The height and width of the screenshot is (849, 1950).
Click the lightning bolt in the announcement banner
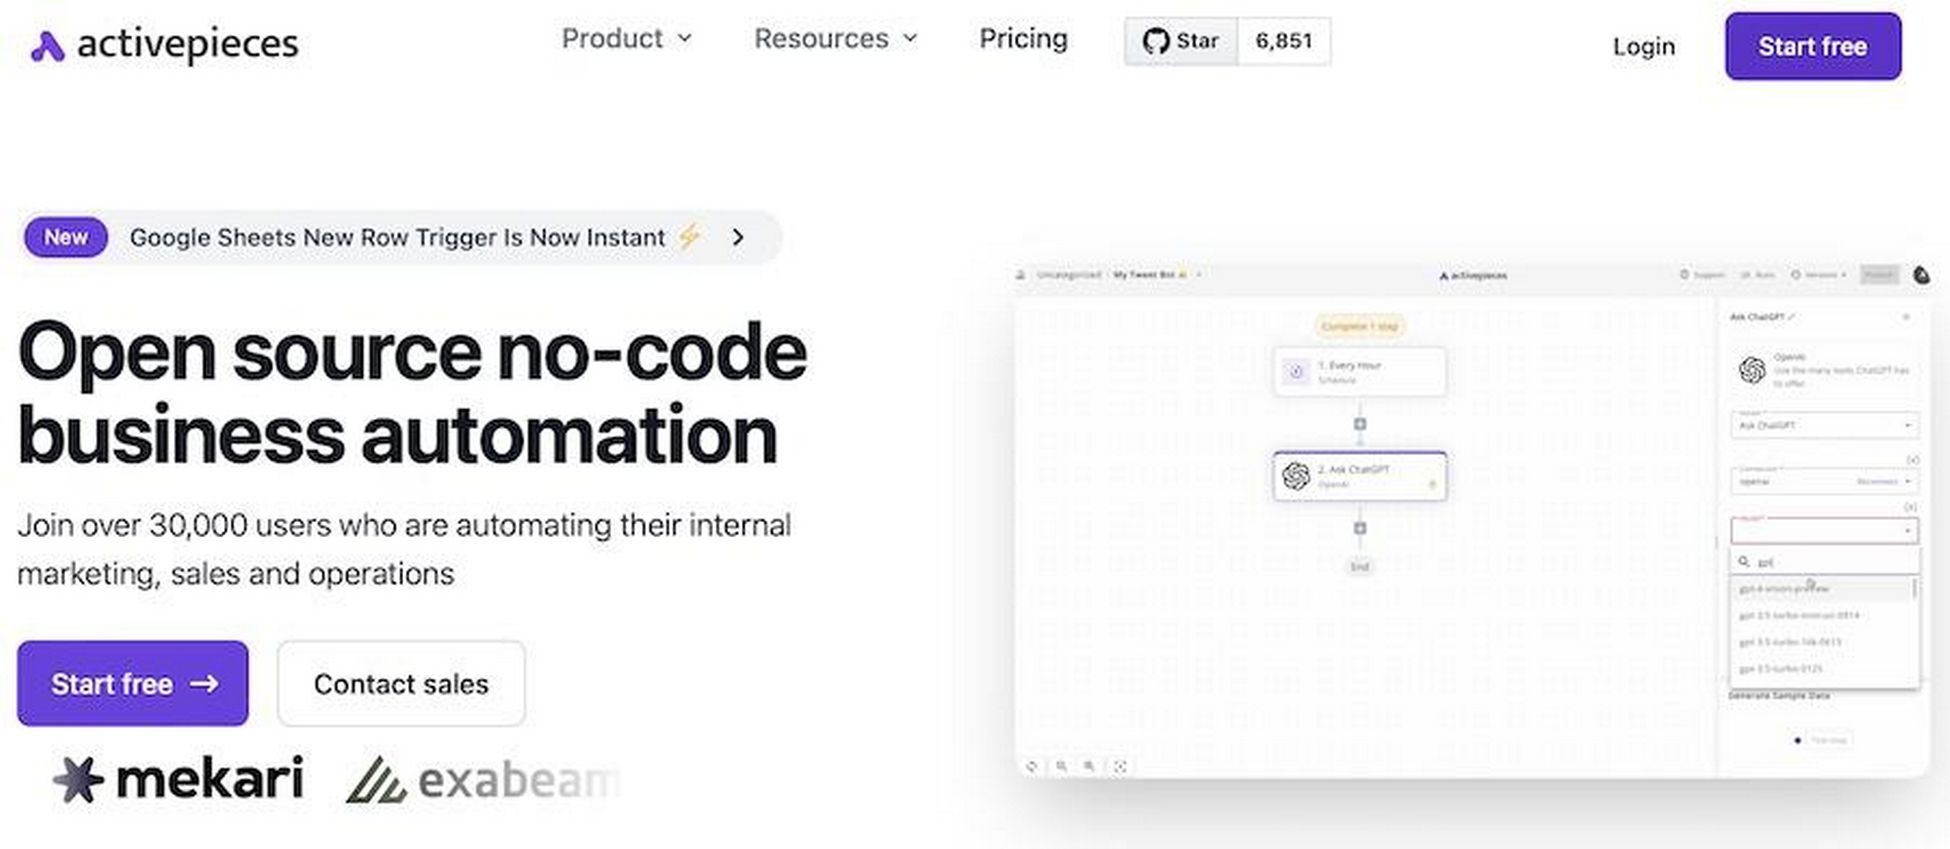(x=690, y=237)
